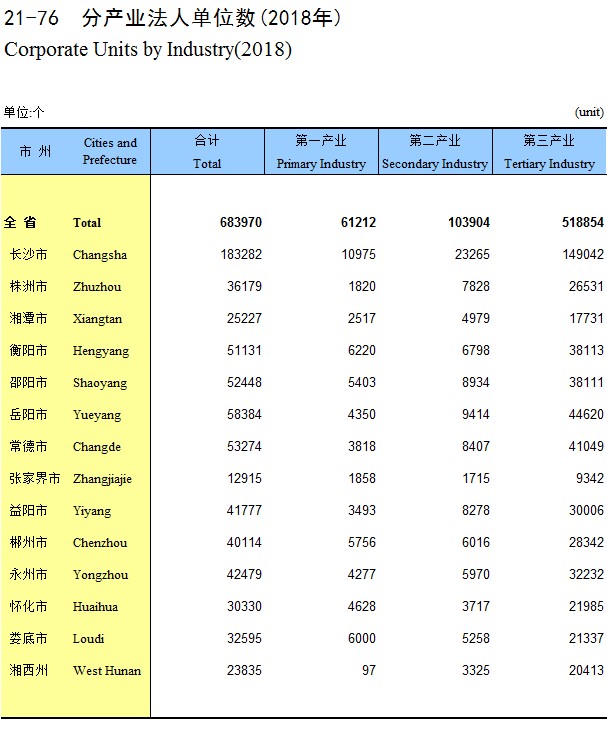
Task: Select the 'Yongzhou' row label
Action: pyautogui.click(x=100, y=575)
